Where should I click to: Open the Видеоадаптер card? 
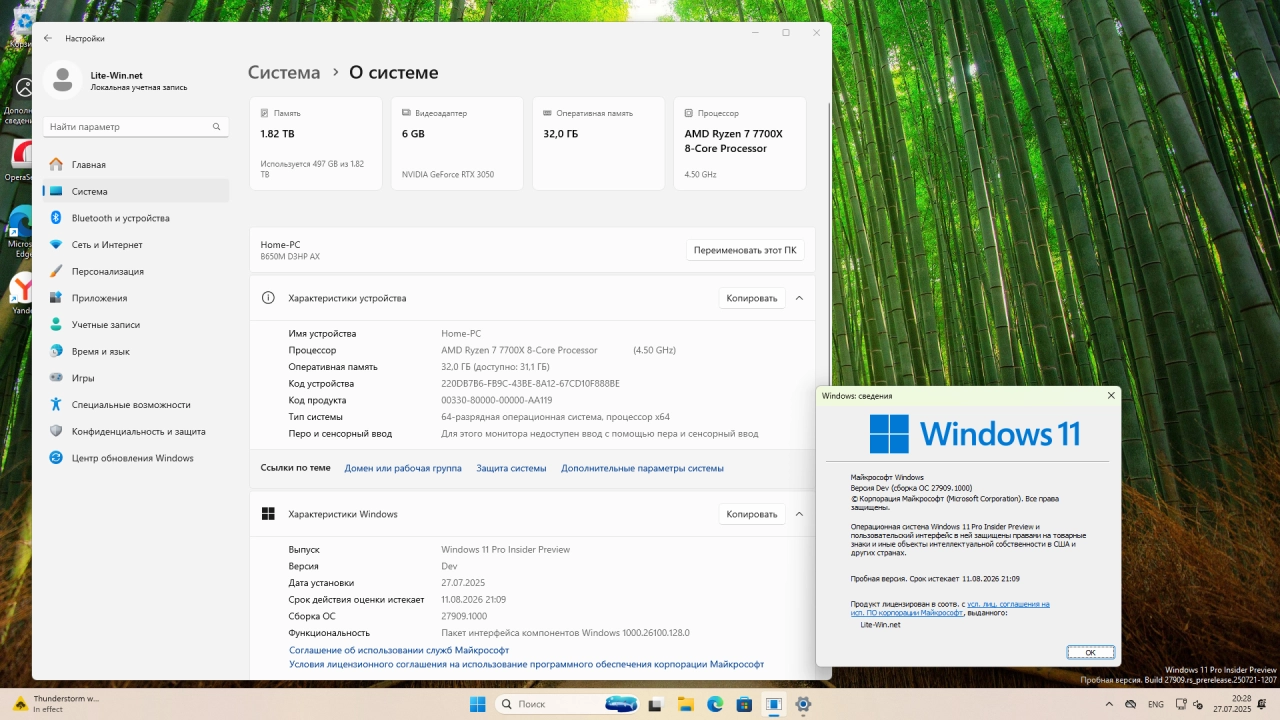pos(457,143)
